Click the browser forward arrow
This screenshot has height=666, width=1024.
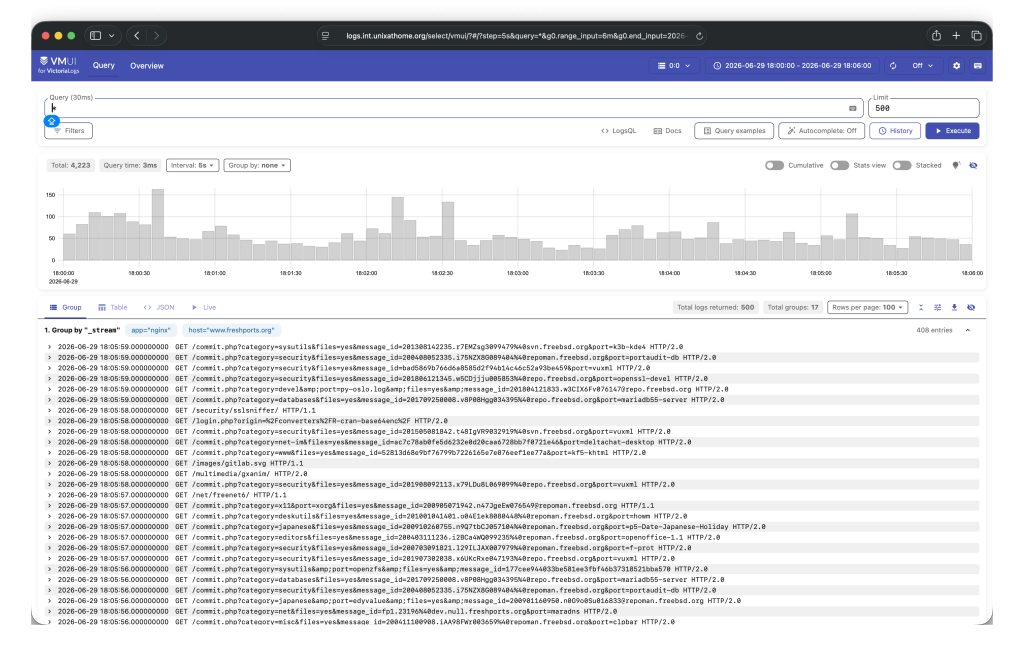(157, 36)
